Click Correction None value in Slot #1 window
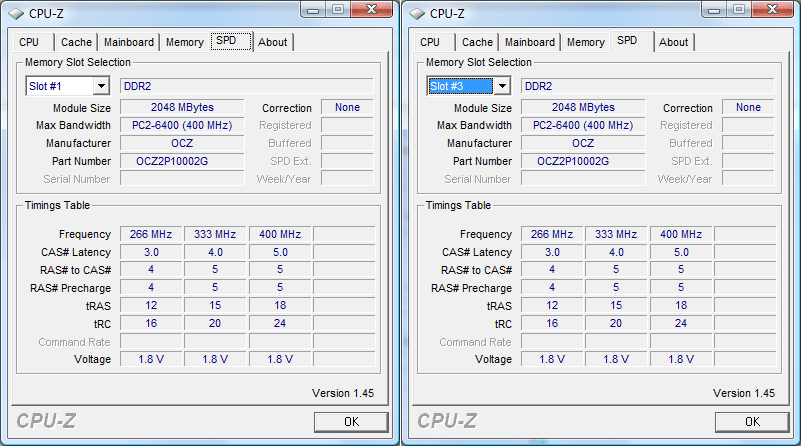Viewport: 804px width, 448px height. (347, 108)
